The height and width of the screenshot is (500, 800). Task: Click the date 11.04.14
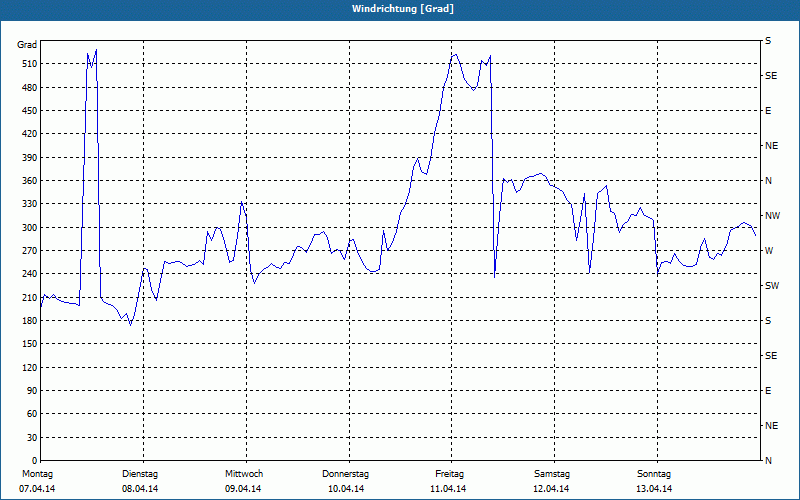[x=448, y=489]
